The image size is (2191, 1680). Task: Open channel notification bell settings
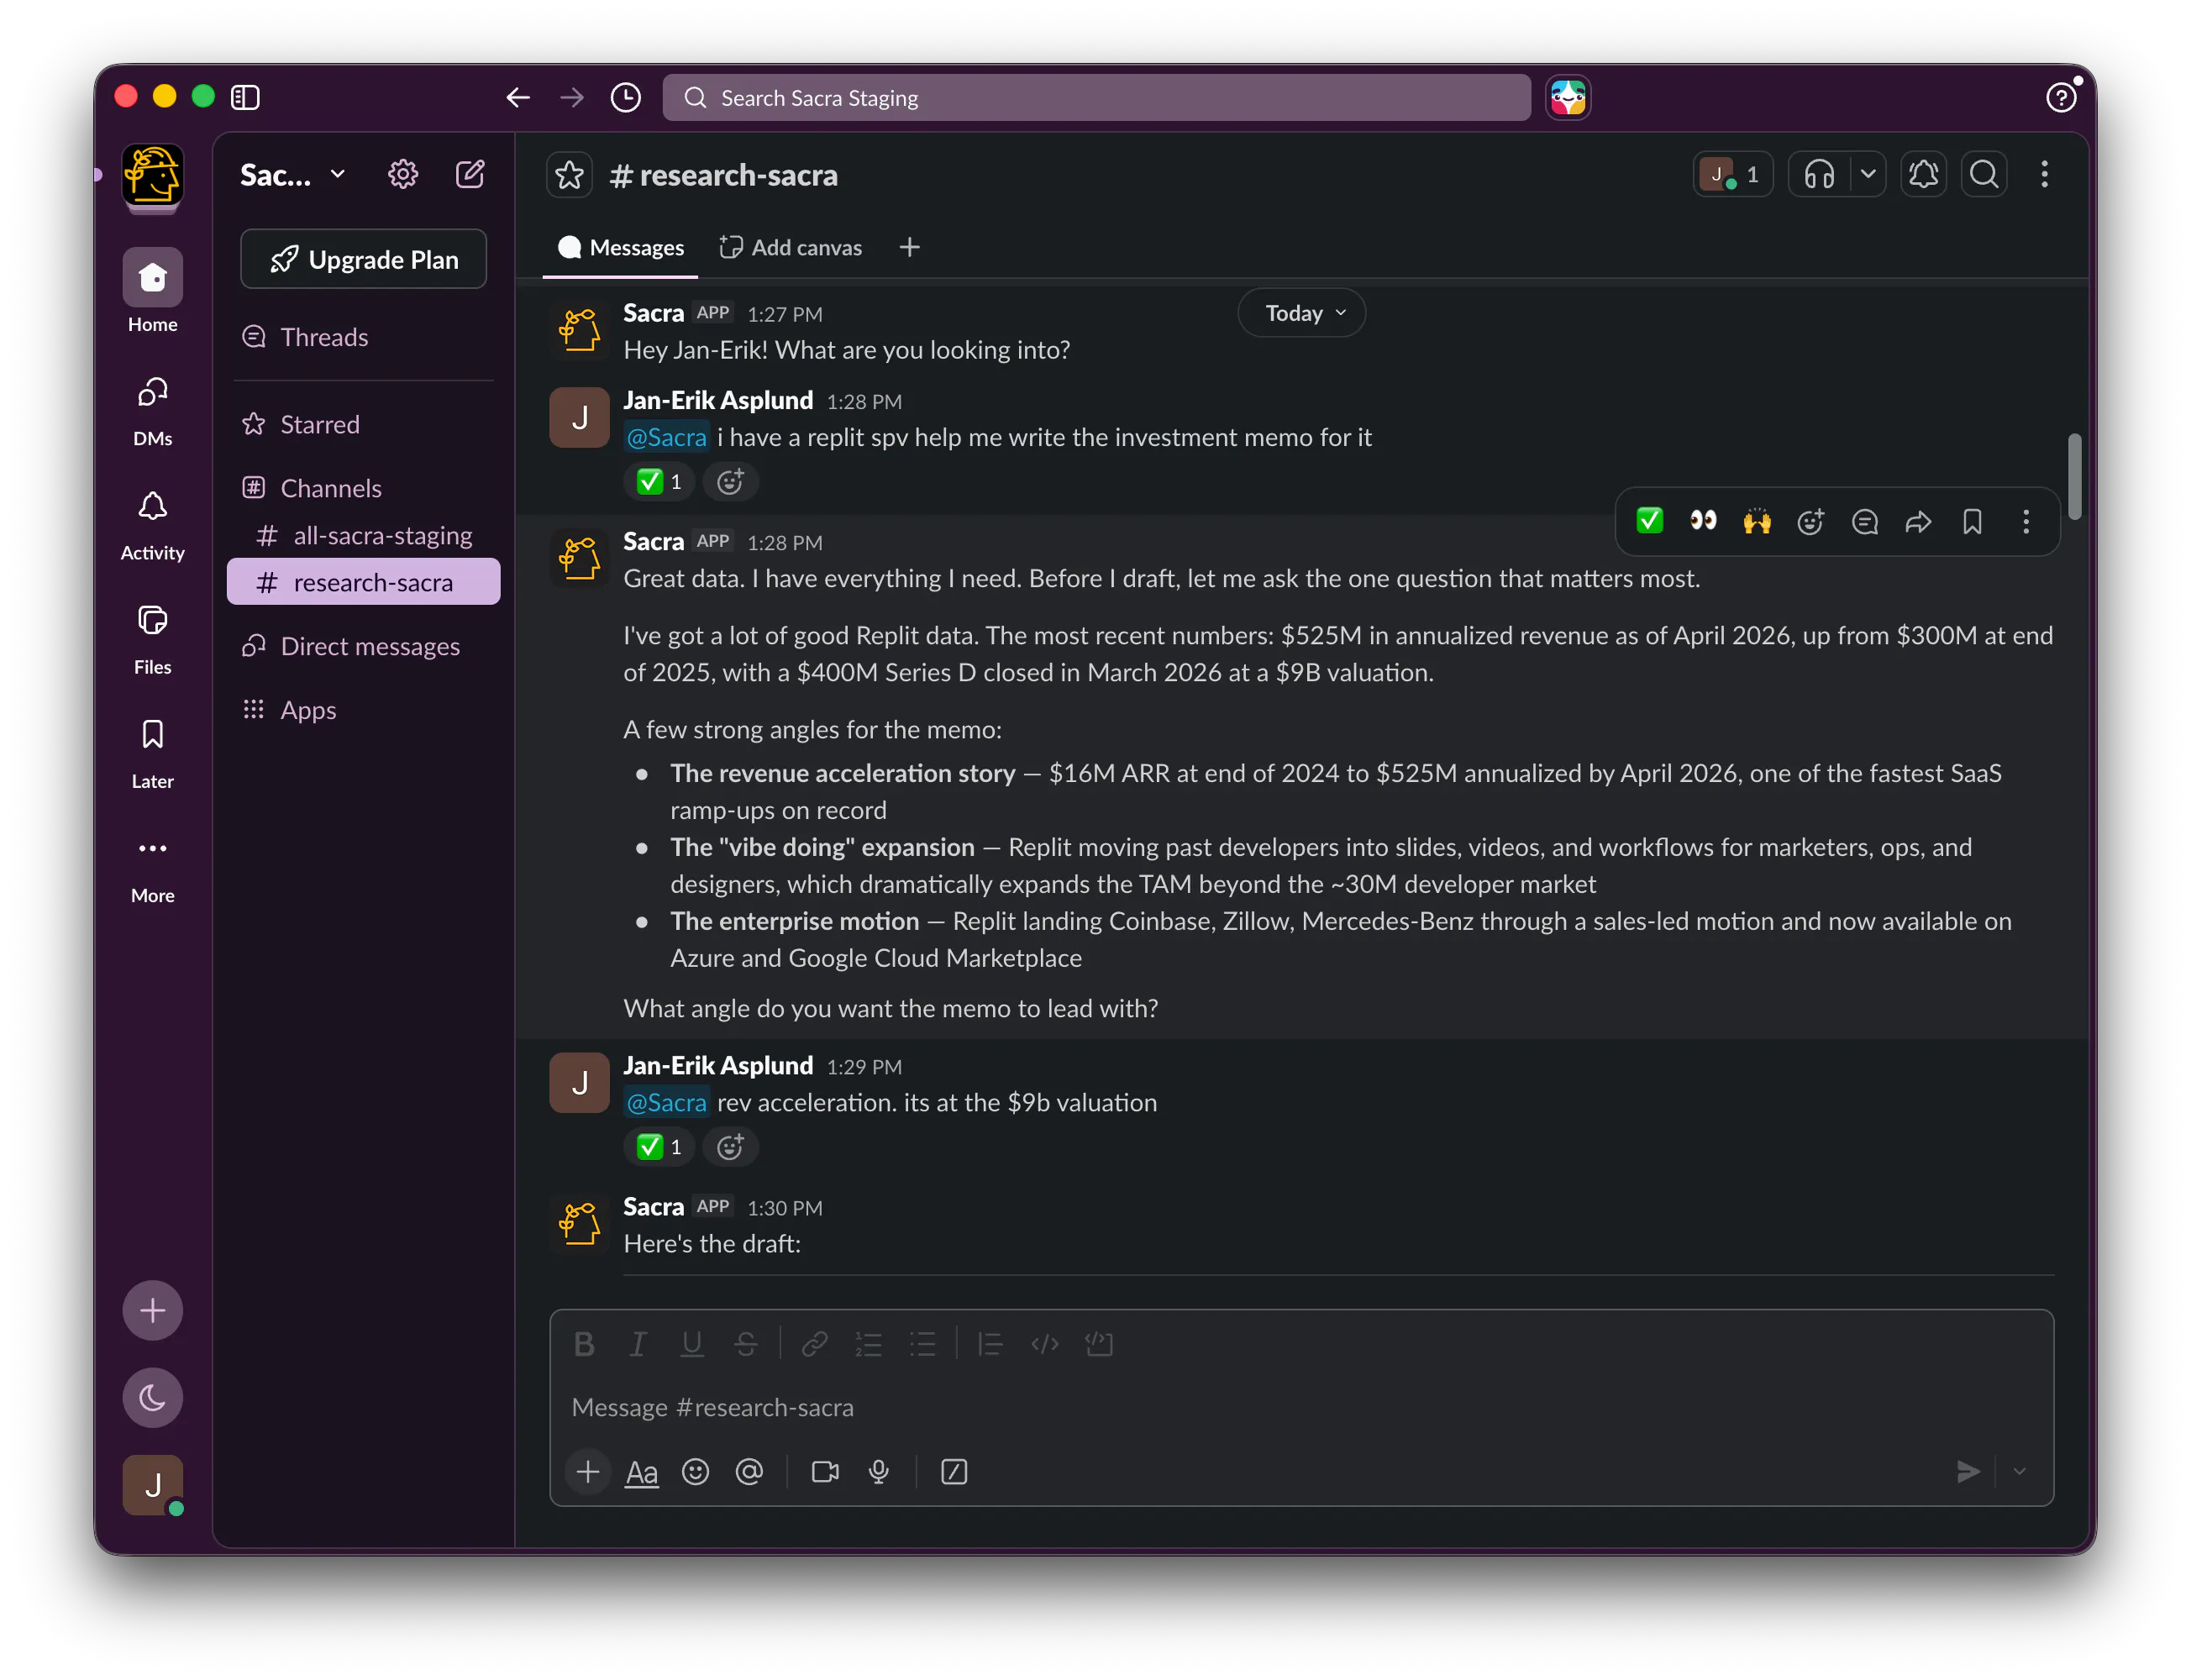tap(1923, 175)
